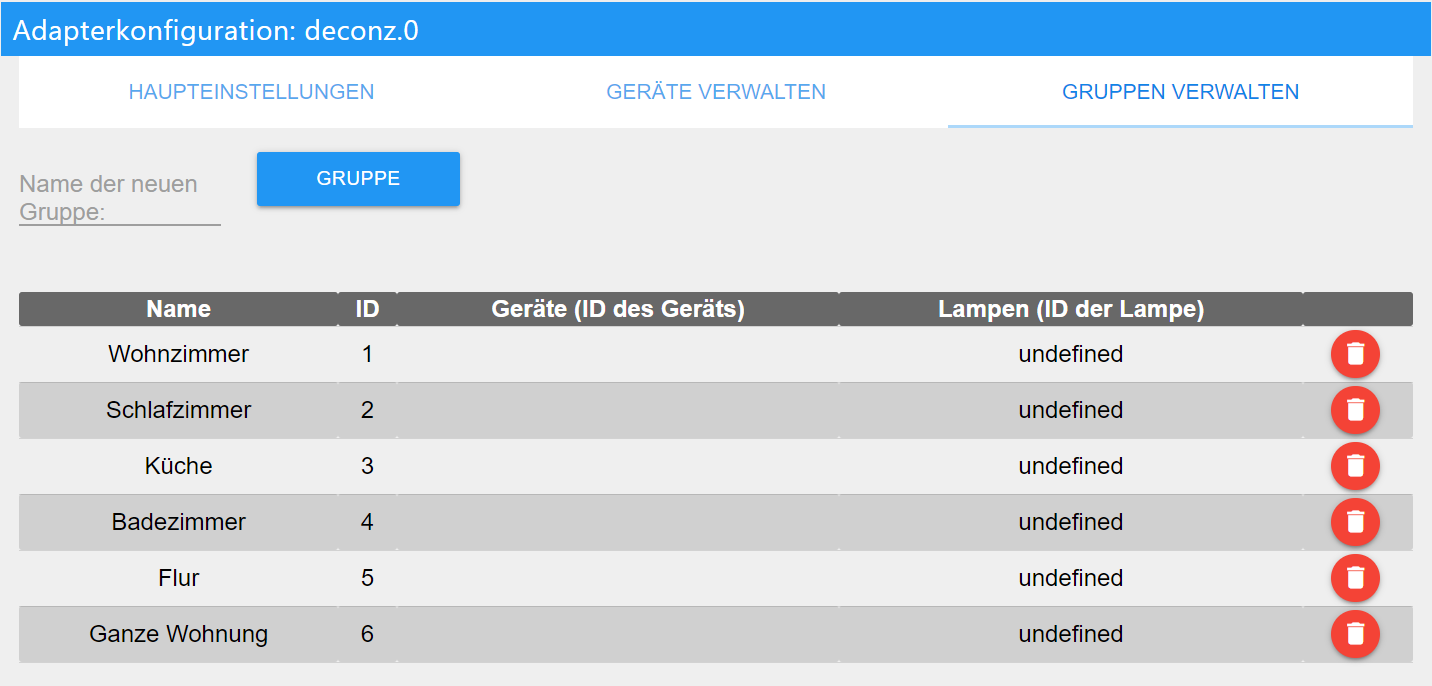Screen dimensions: 1432x686
Task: Delete the Flur group via trash icon
Action: click(1355, 578)
